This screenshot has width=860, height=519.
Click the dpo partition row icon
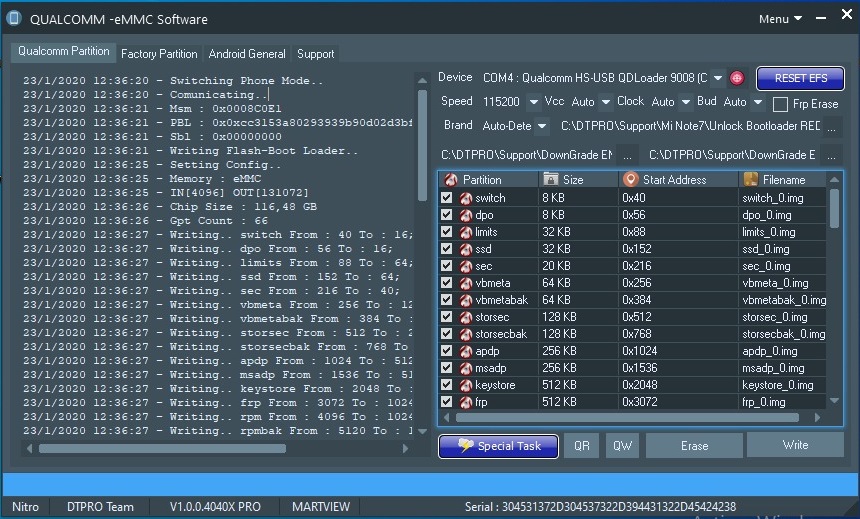click(x=466, y=215)
